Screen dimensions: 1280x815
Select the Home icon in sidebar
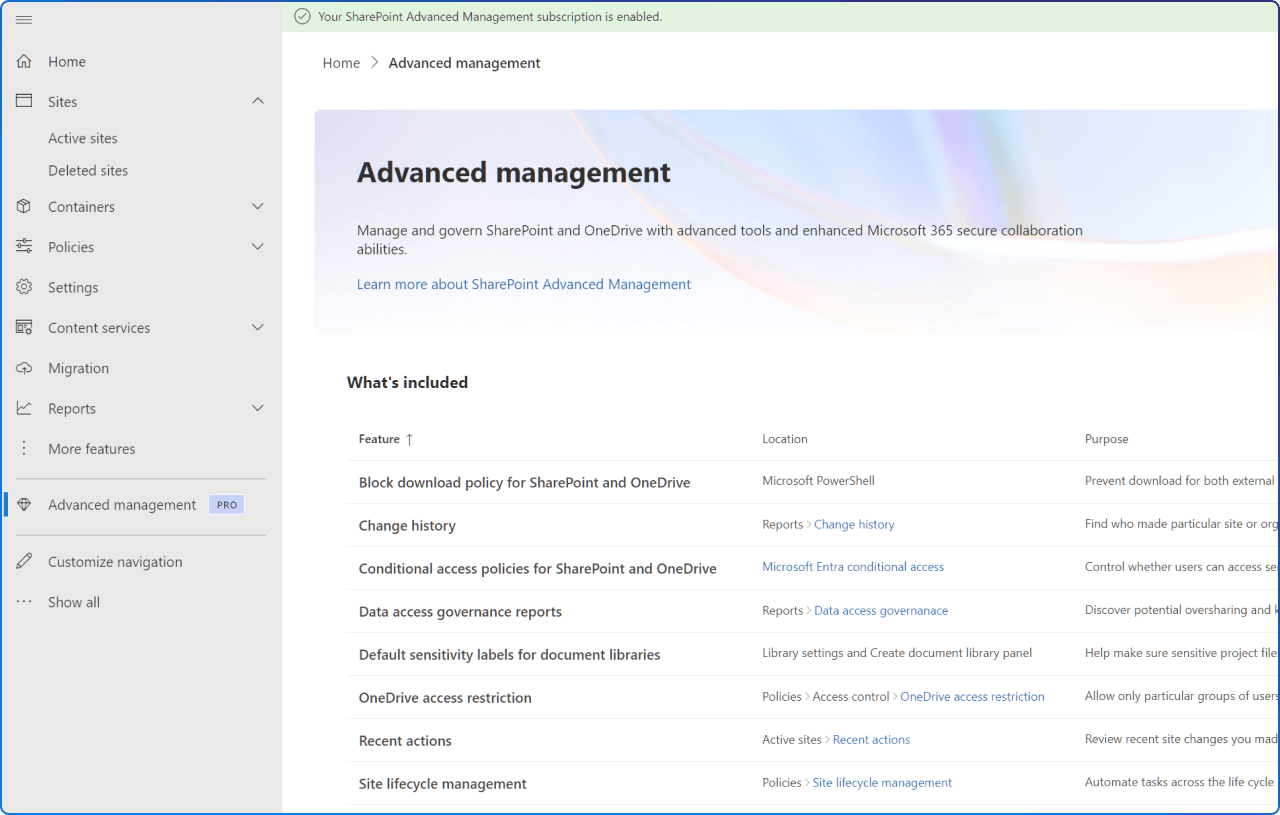[x=23, y=60]
